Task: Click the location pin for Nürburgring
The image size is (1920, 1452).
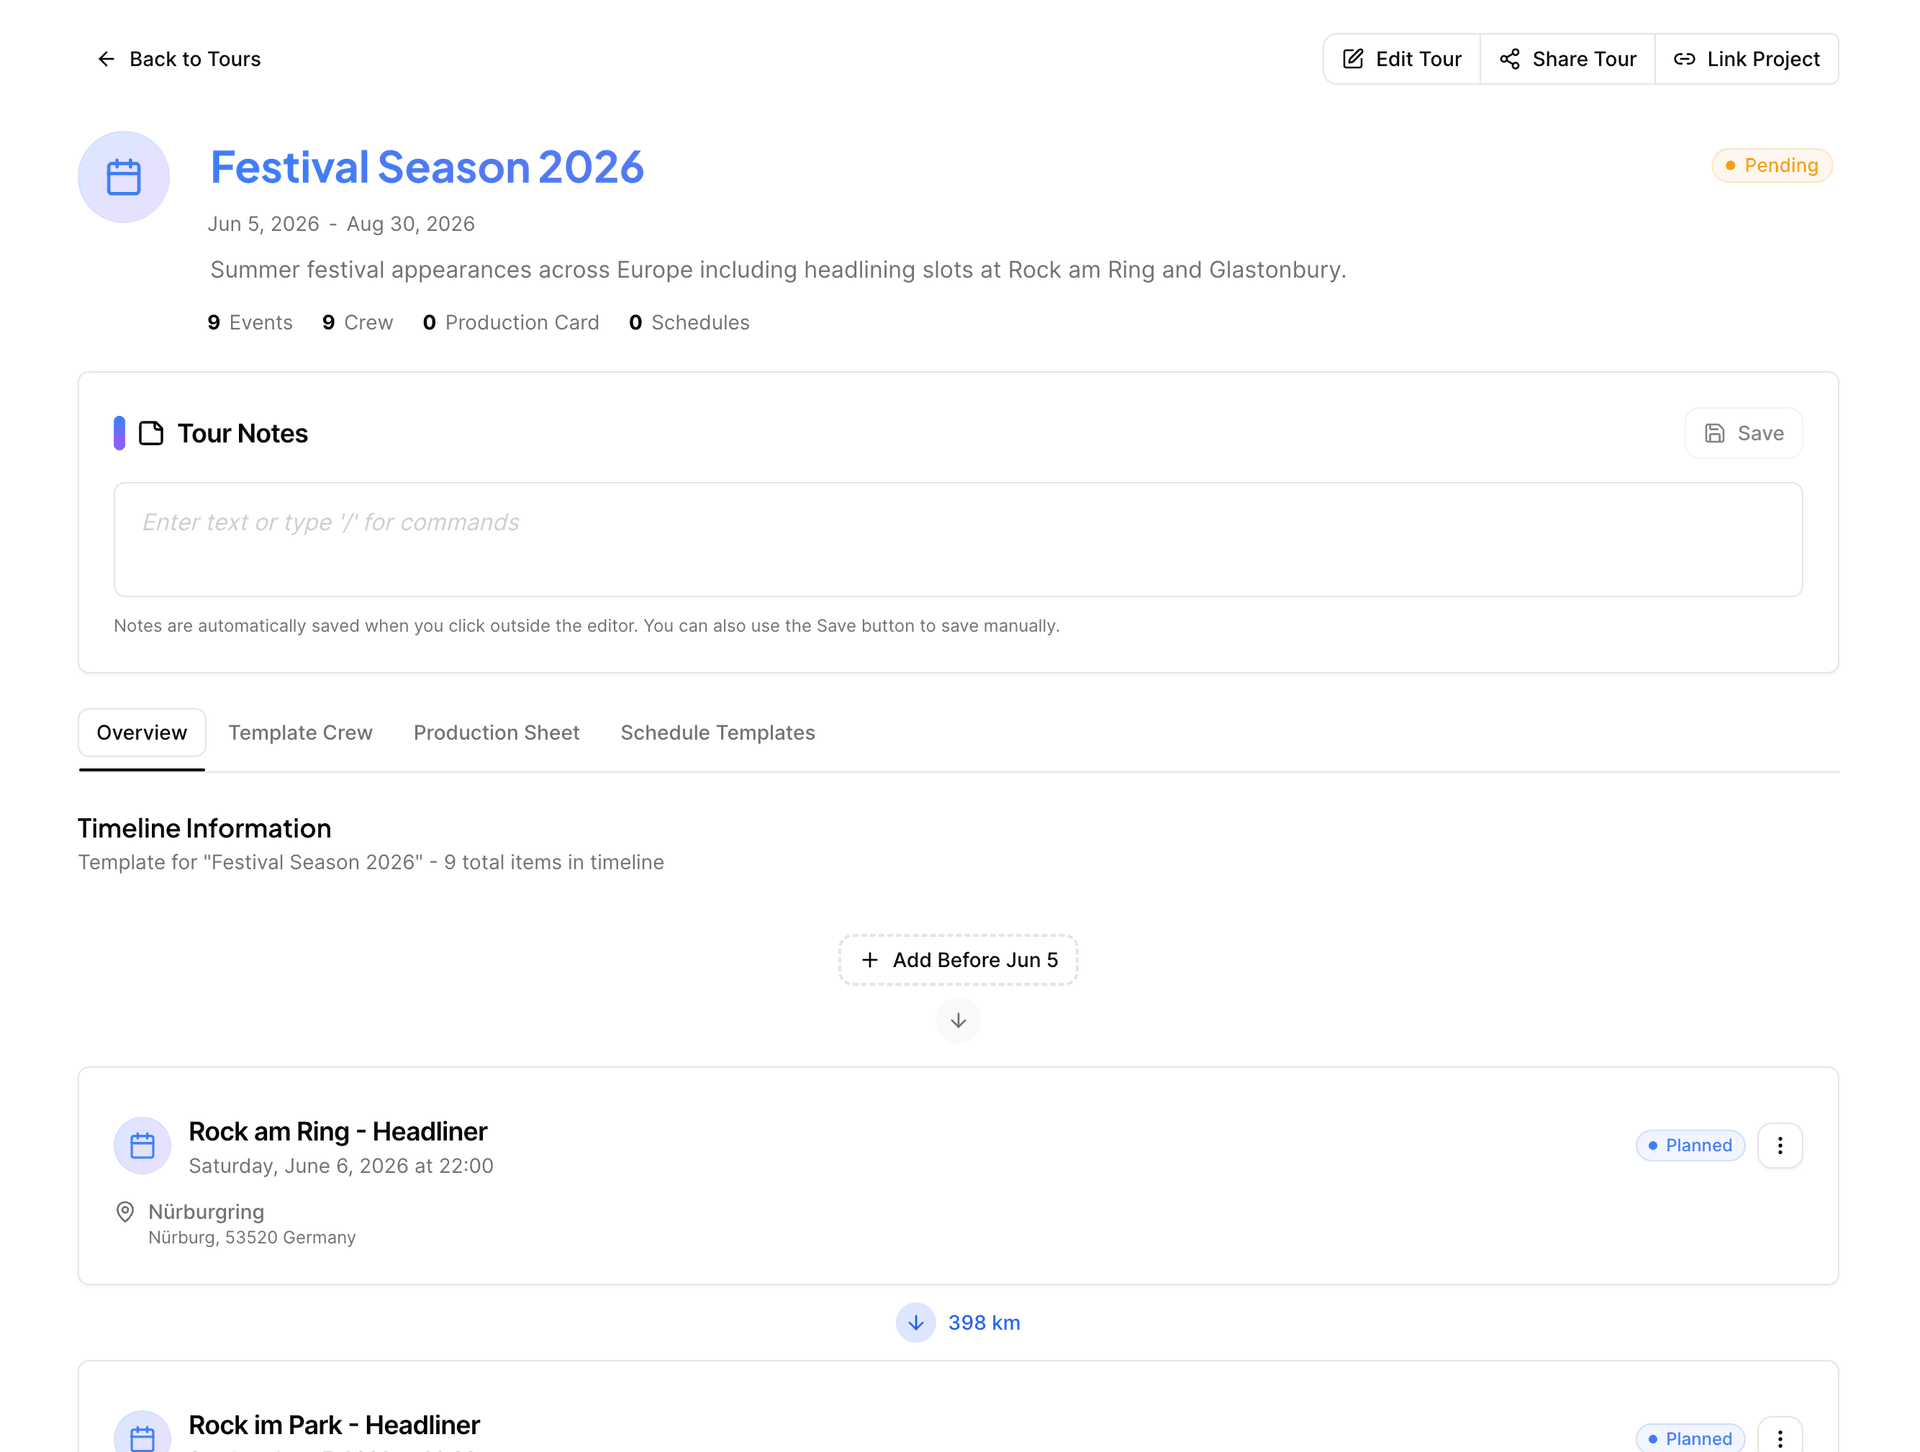Action: coord(124,1211)
